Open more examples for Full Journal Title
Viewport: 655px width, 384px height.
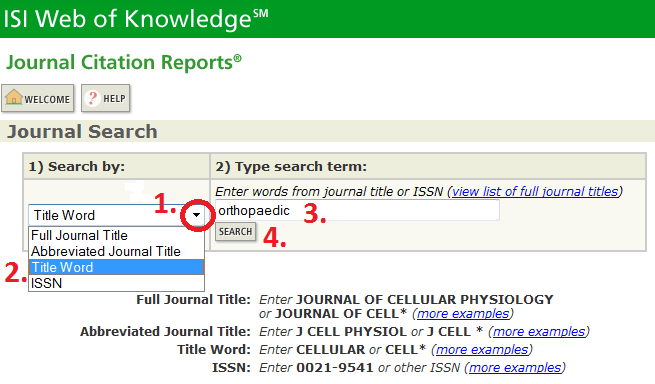click(463, 313)
